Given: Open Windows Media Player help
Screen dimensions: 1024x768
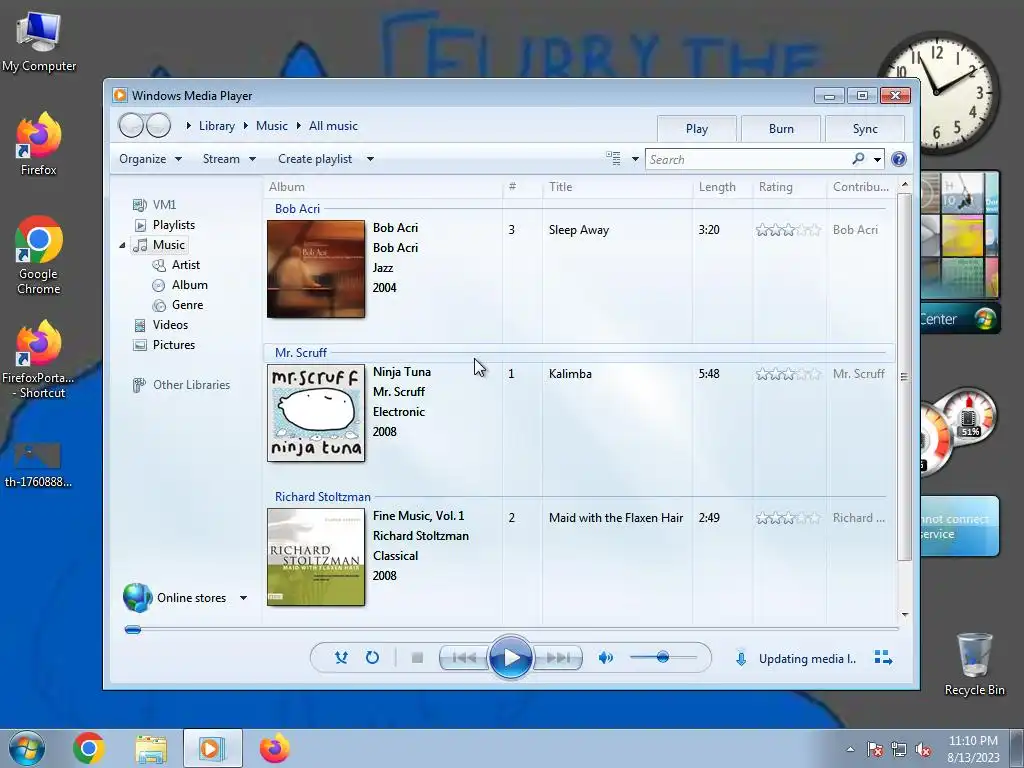Looking at the screenshot, I should click(x=899, y=159).
